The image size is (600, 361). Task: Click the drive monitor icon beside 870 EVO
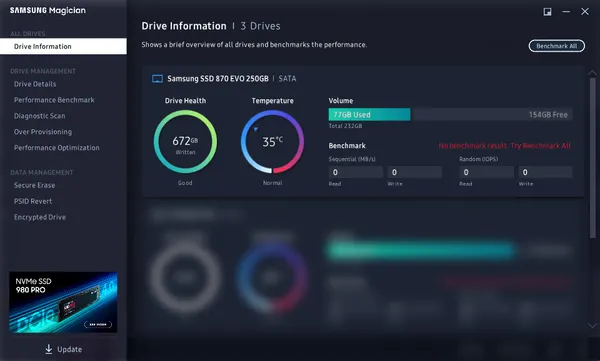157,79
